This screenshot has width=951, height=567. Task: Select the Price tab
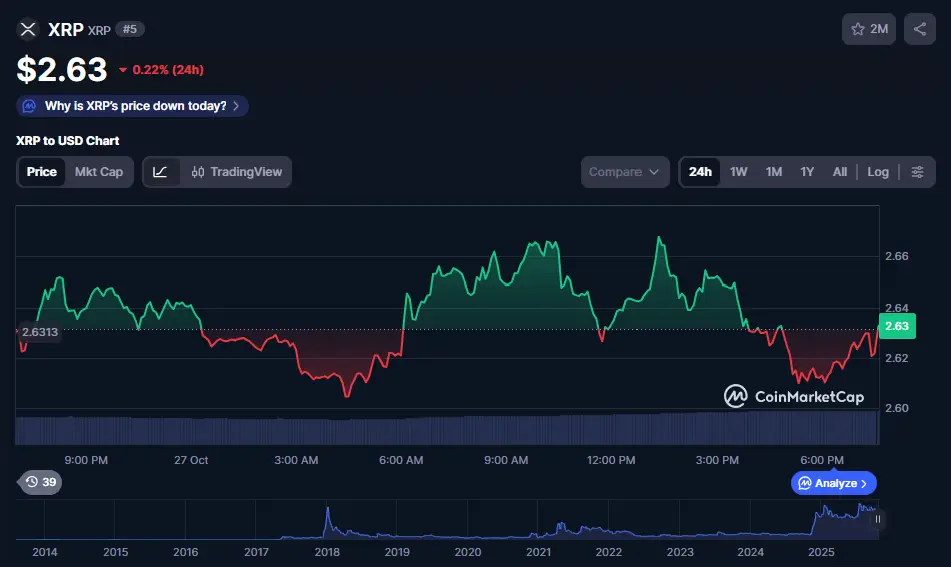click(42, 172)
